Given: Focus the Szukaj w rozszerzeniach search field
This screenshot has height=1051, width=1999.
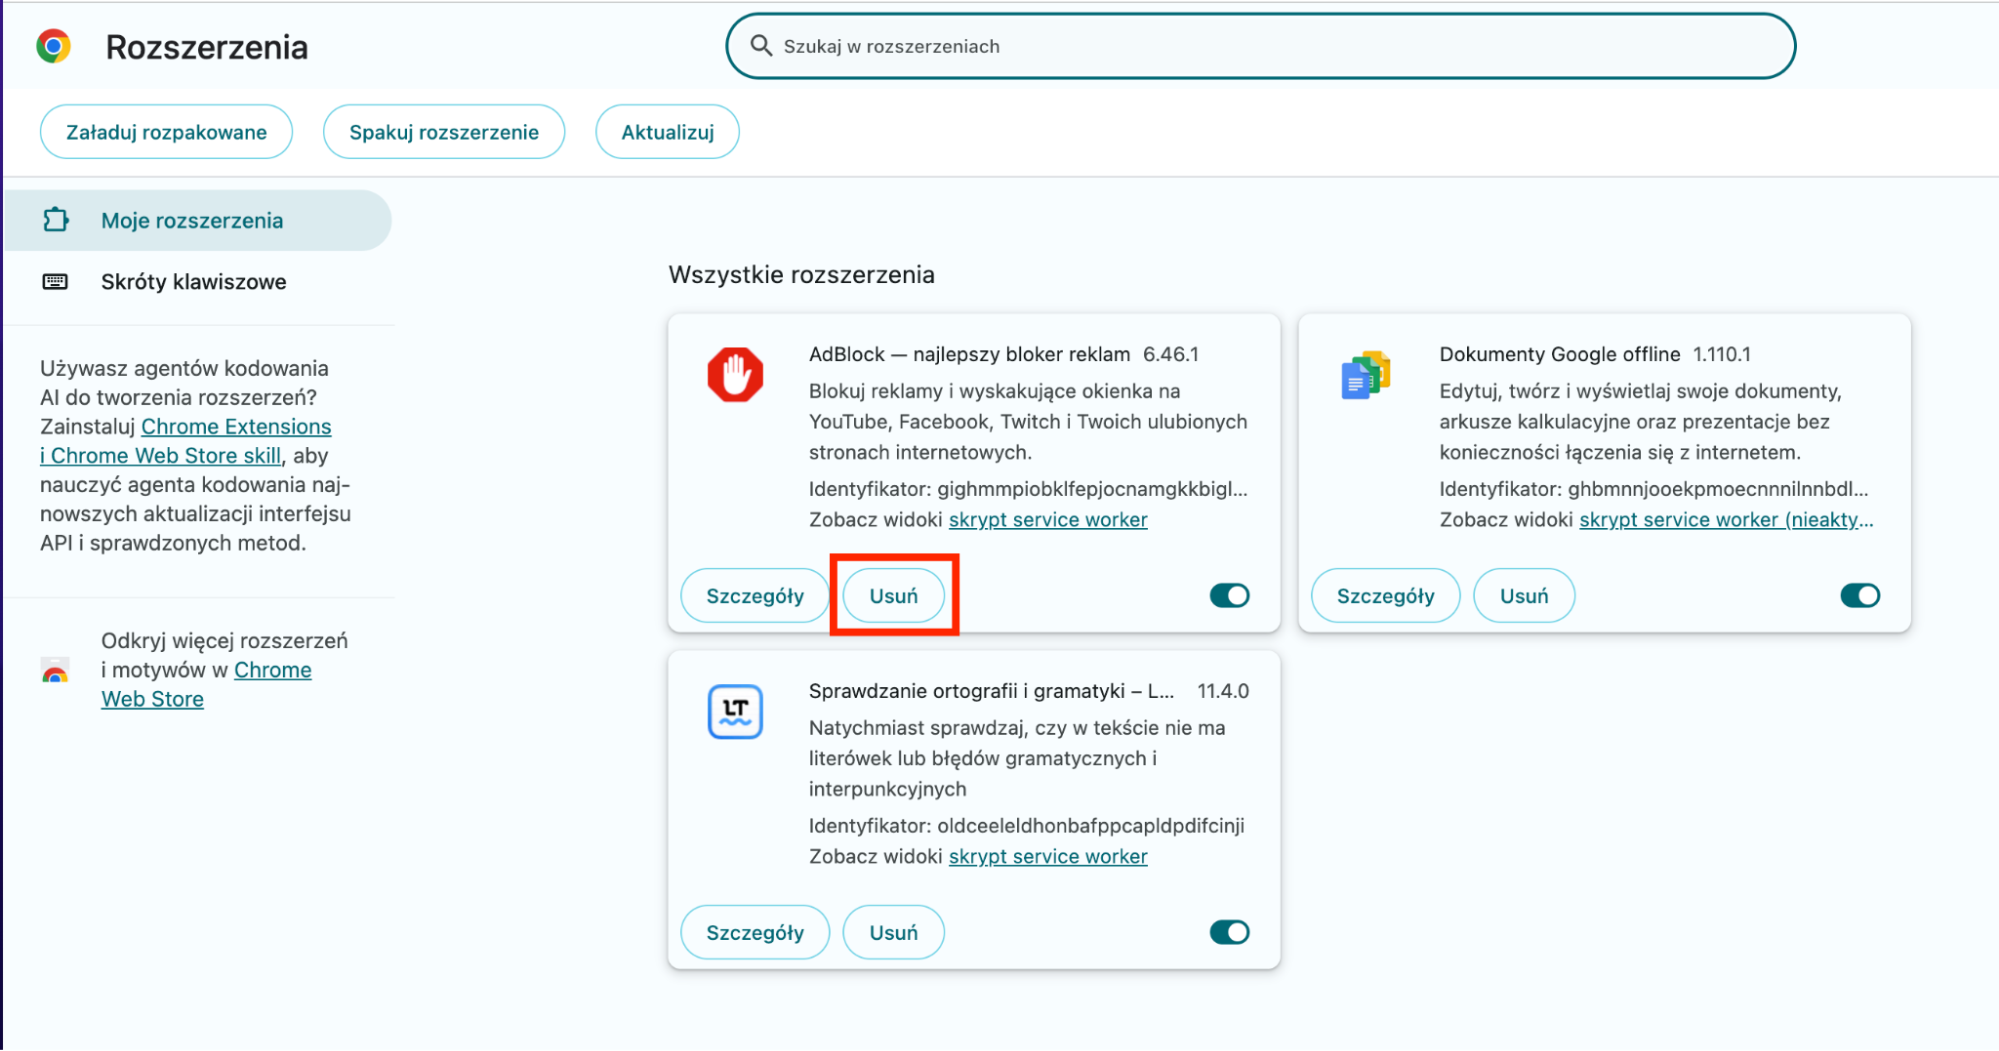Looking at the screenshot, I should (x=1260, y=46).
